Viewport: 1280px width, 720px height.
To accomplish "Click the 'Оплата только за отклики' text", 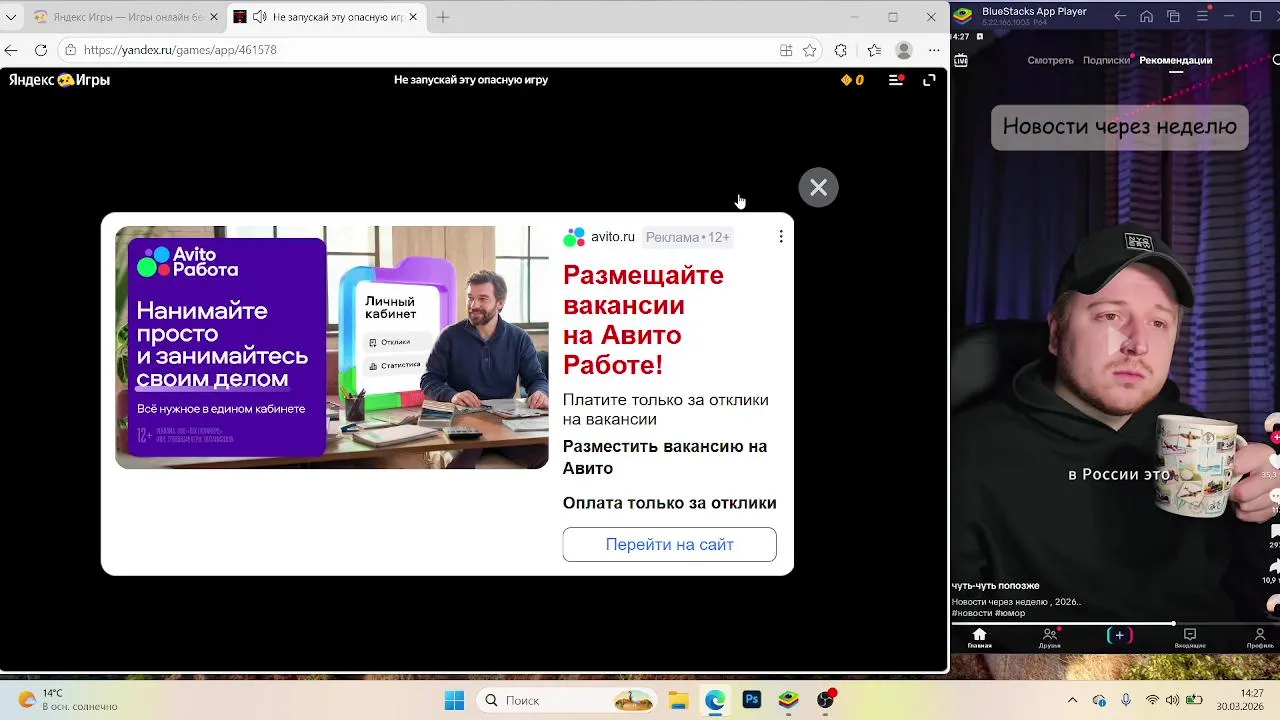I will [x=669, y=503].
